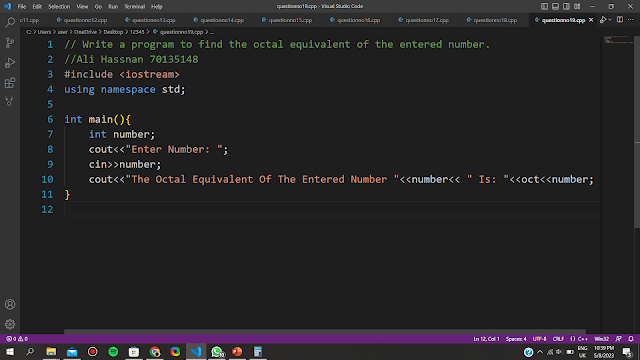Expand the 12345 breadcrumb folder
Image resolution: width=640 pixels, height=360 pixels.
(137, 32)
